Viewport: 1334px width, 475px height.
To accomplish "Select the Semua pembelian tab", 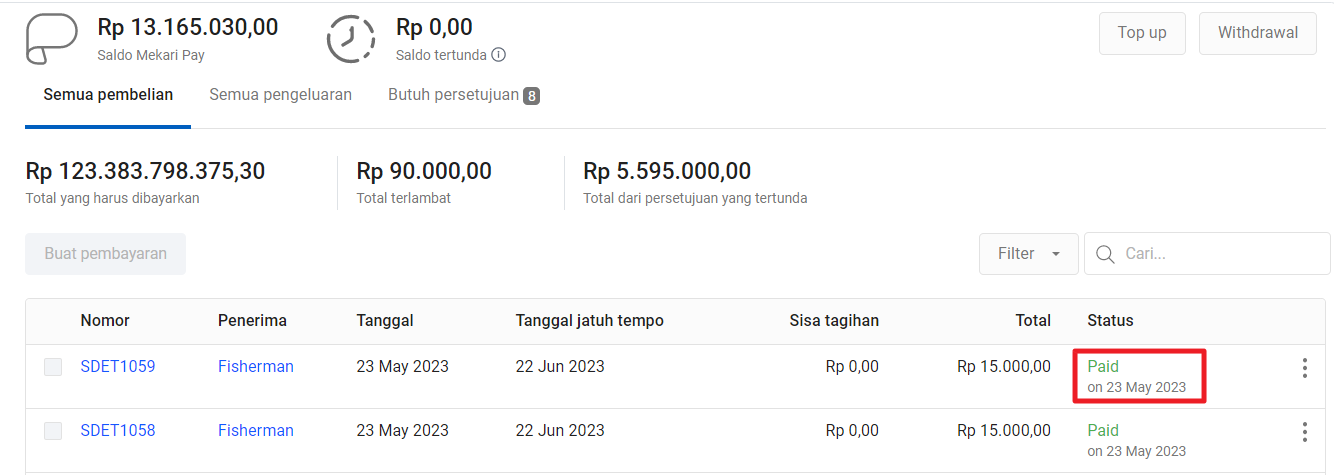I will tap(108, 95).
